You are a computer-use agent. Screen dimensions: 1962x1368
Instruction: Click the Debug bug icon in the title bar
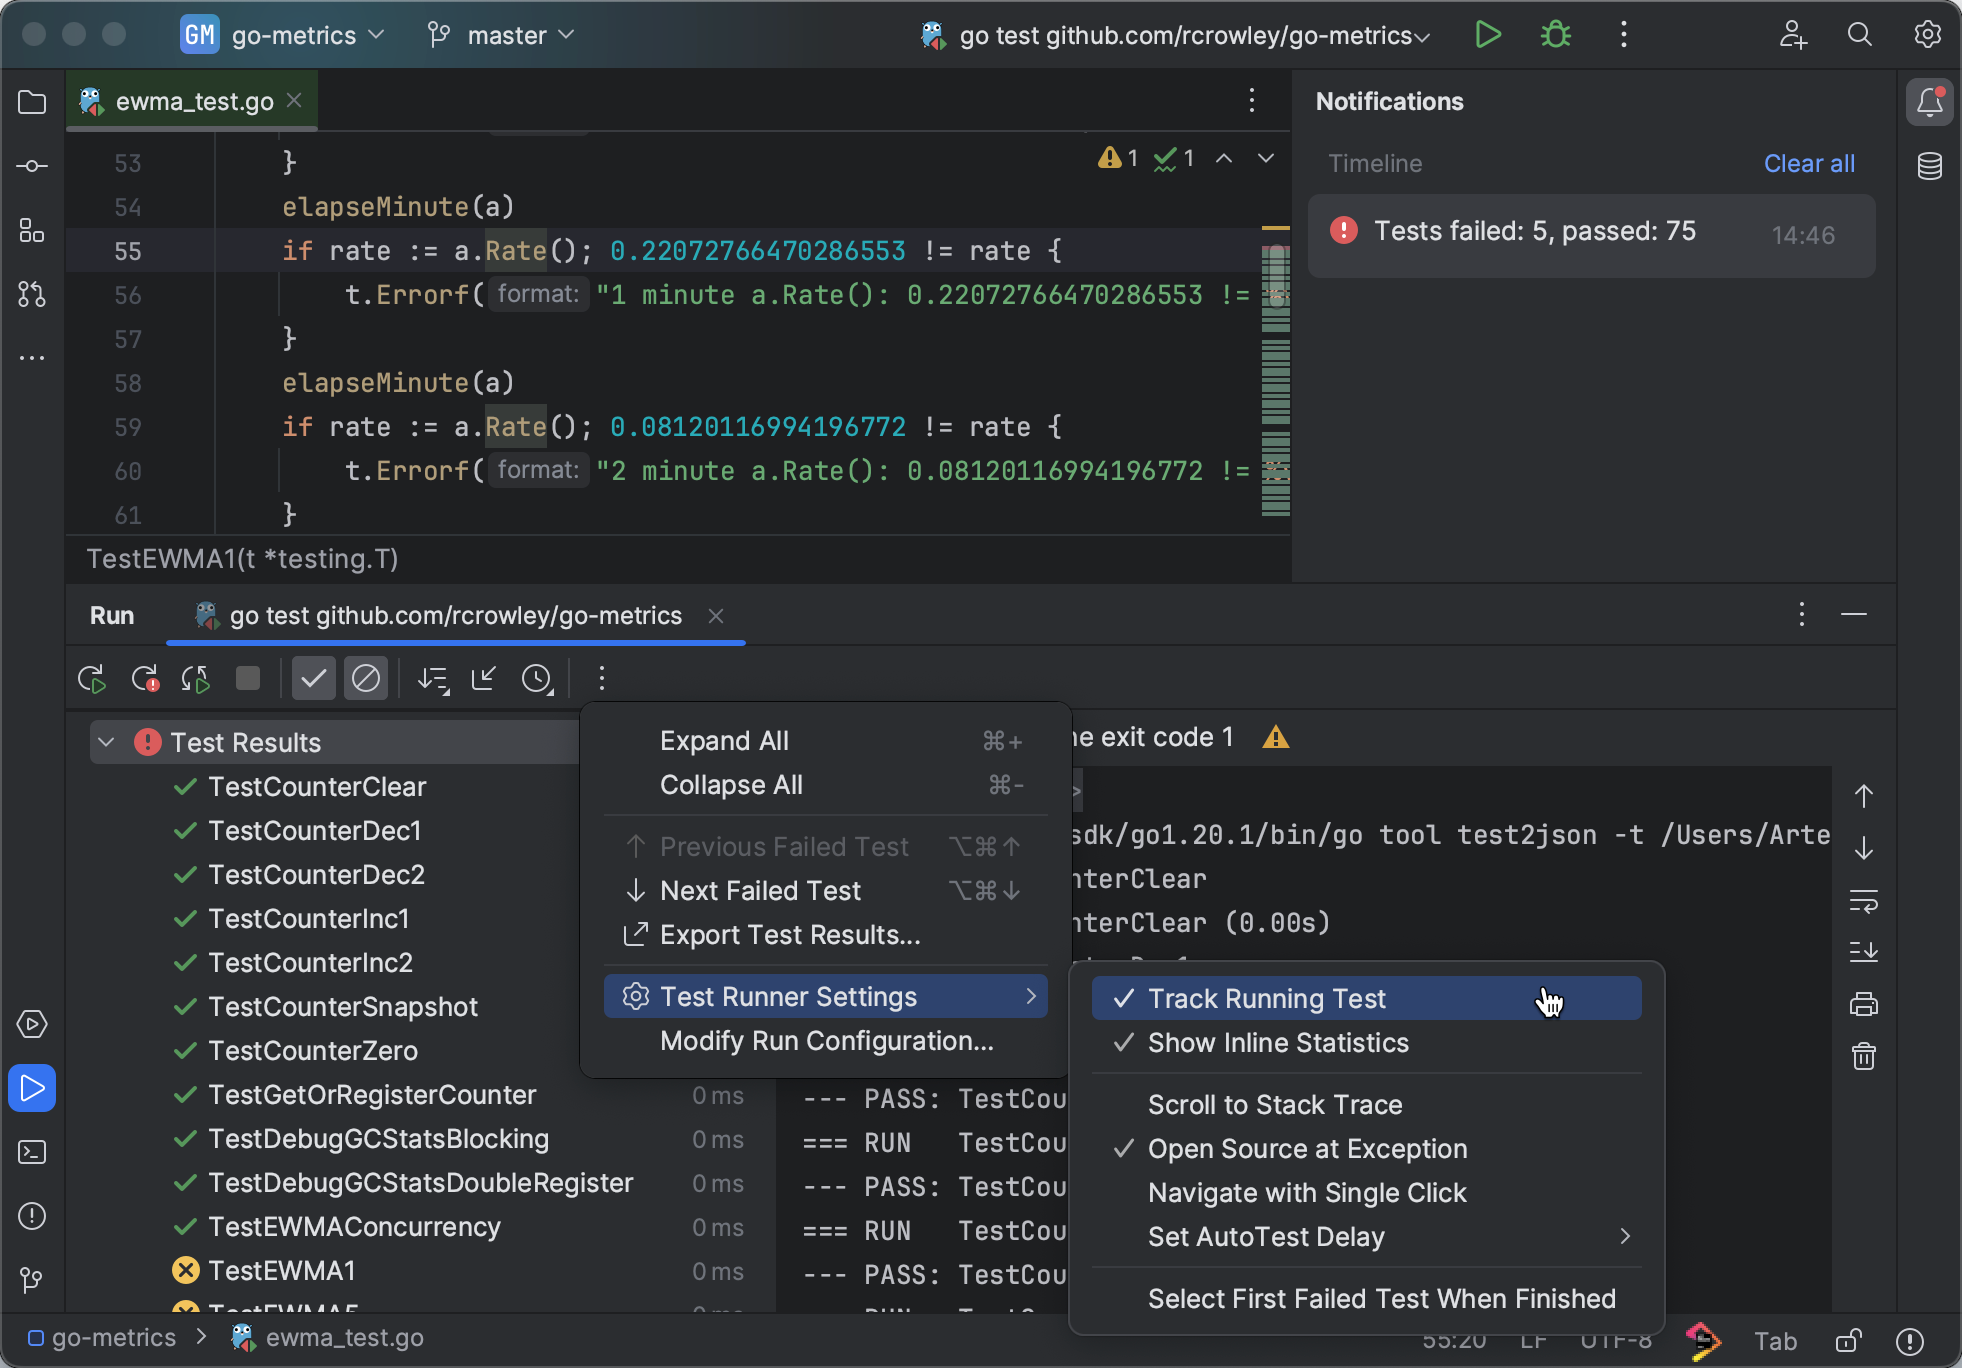1555,35
